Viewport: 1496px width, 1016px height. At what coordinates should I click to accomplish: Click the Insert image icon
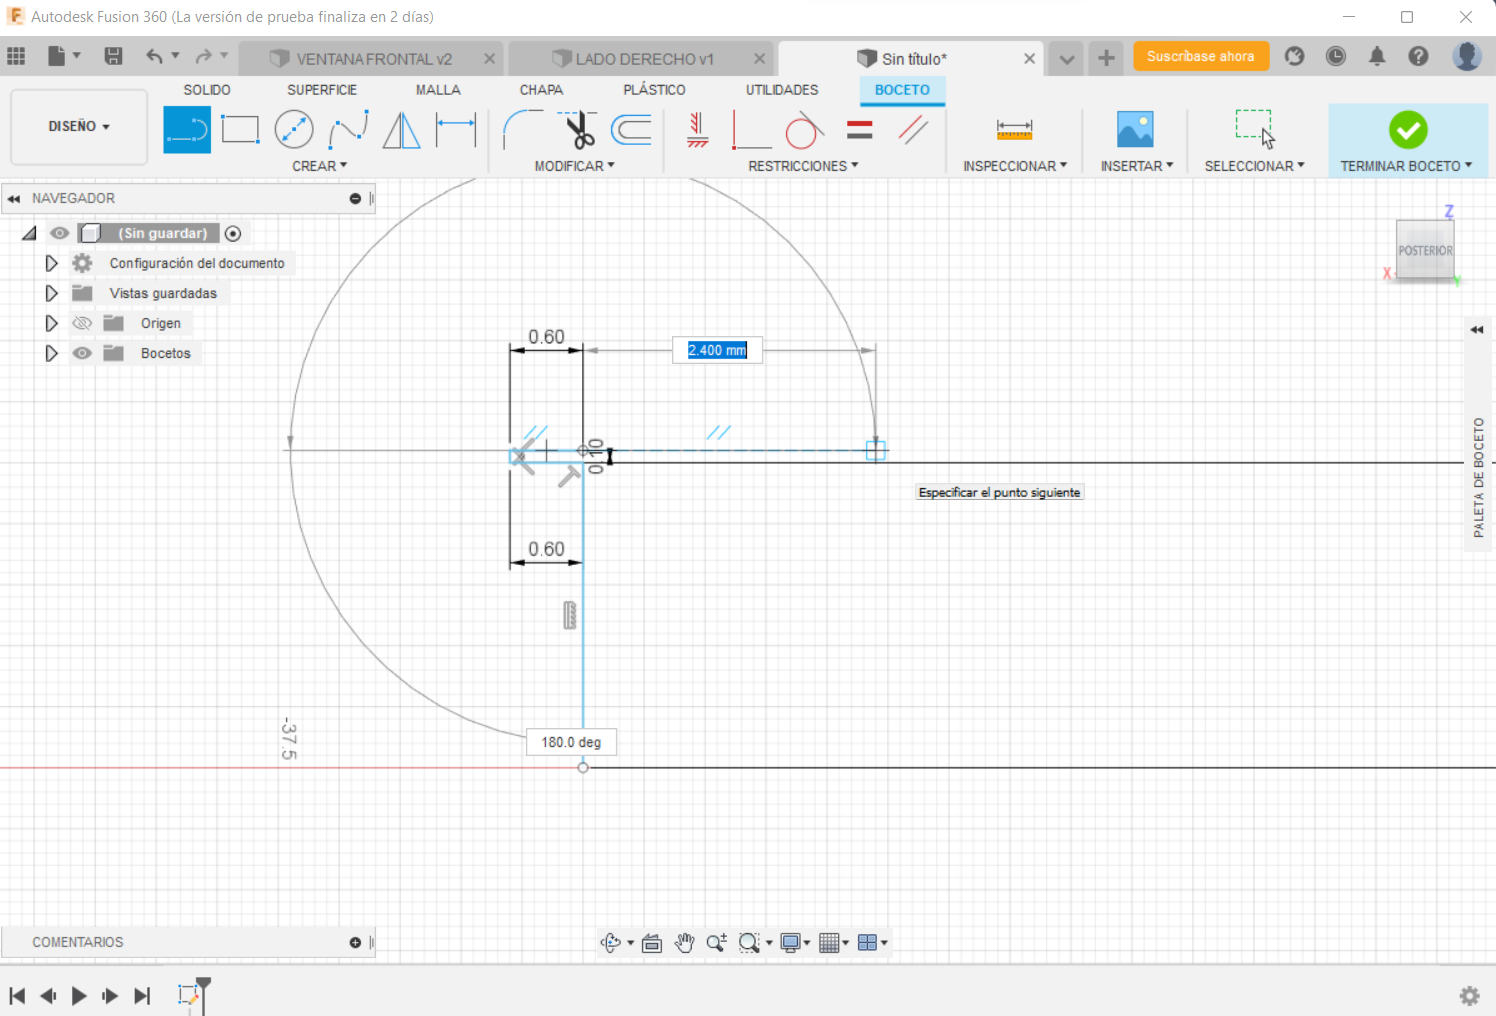(x=1135, y=130)
